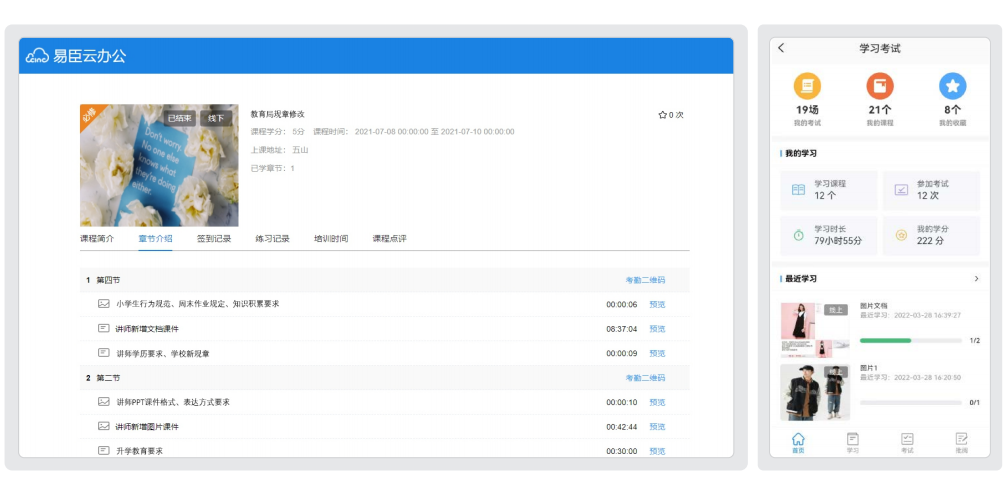Click 上课地址 五山 text
This screenshot has width=1005, height=493.
(x=279, y=150)
